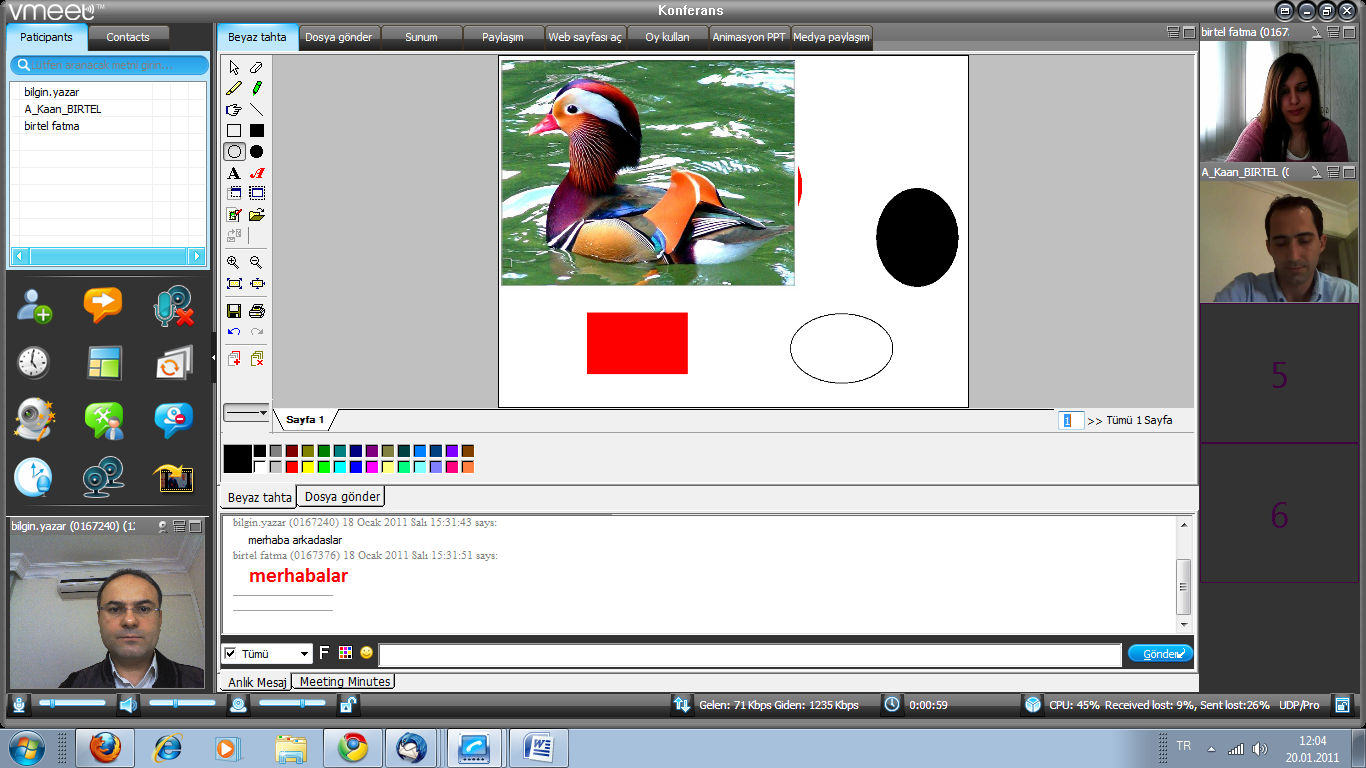Select the pointing hand tool
The height and width of the screenshot is (768, 1366).
coord(234,109)
